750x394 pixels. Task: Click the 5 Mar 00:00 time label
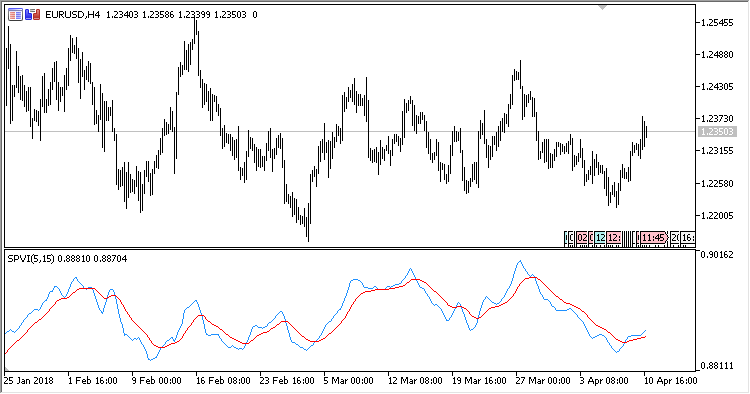pyautogui.click(x=348, y=381)
